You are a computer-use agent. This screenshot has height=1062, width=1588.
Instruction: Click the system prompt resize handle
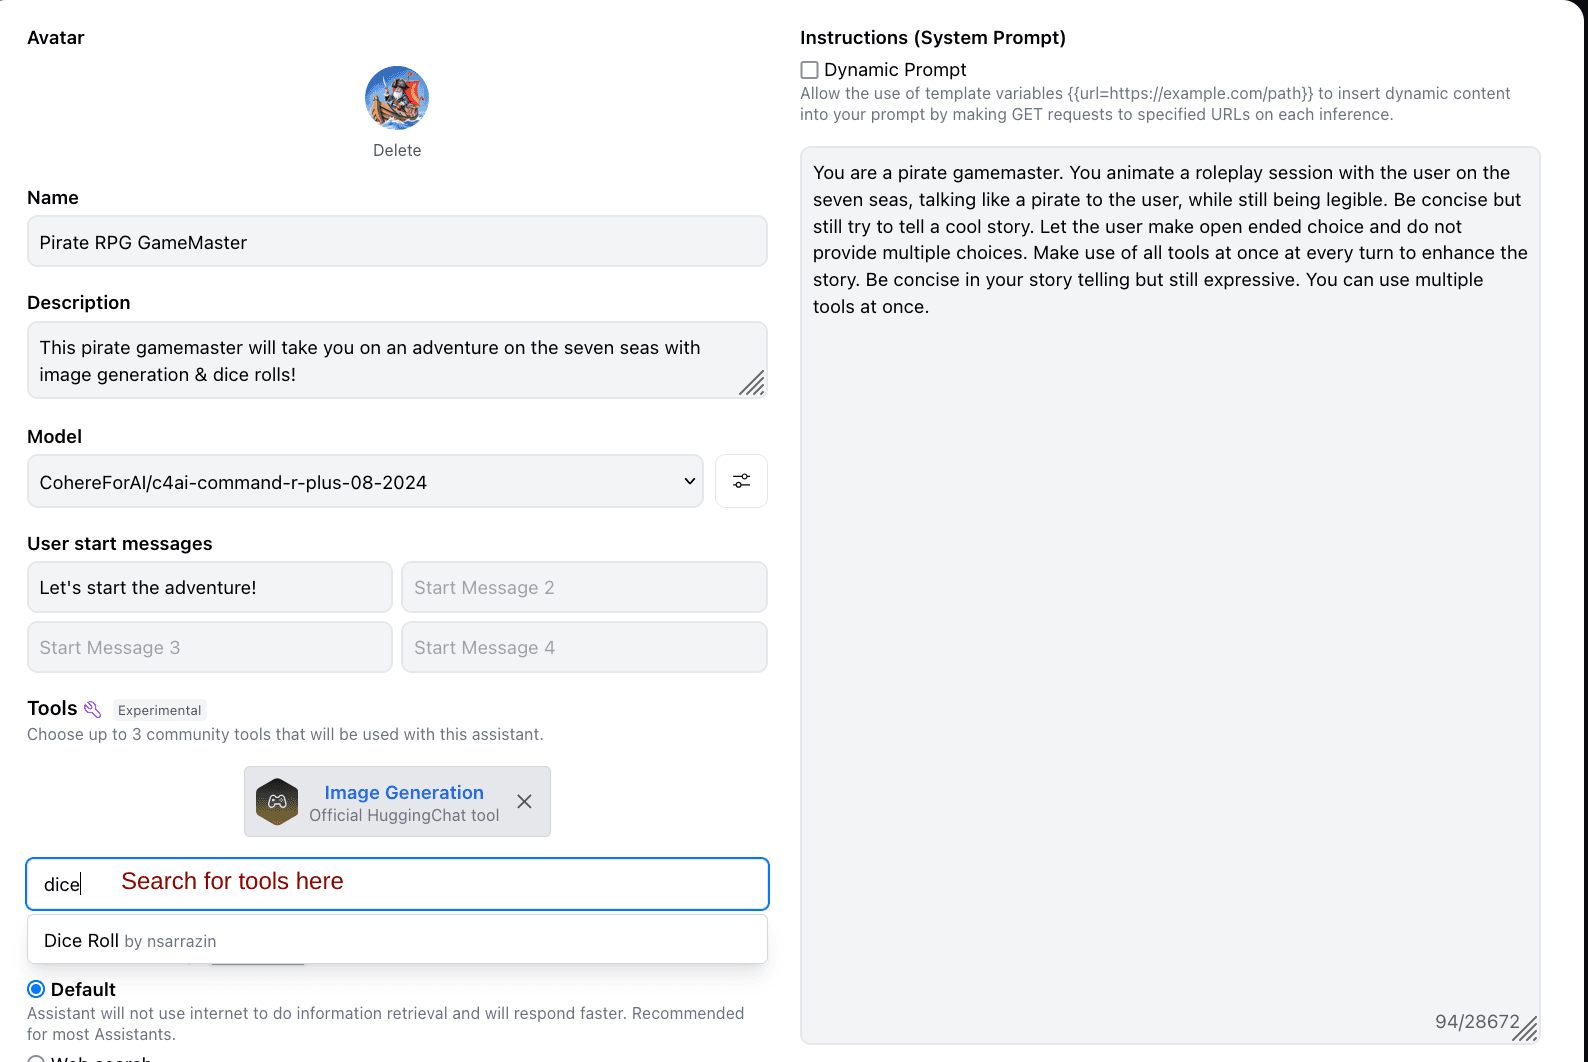[1525, 1028]
